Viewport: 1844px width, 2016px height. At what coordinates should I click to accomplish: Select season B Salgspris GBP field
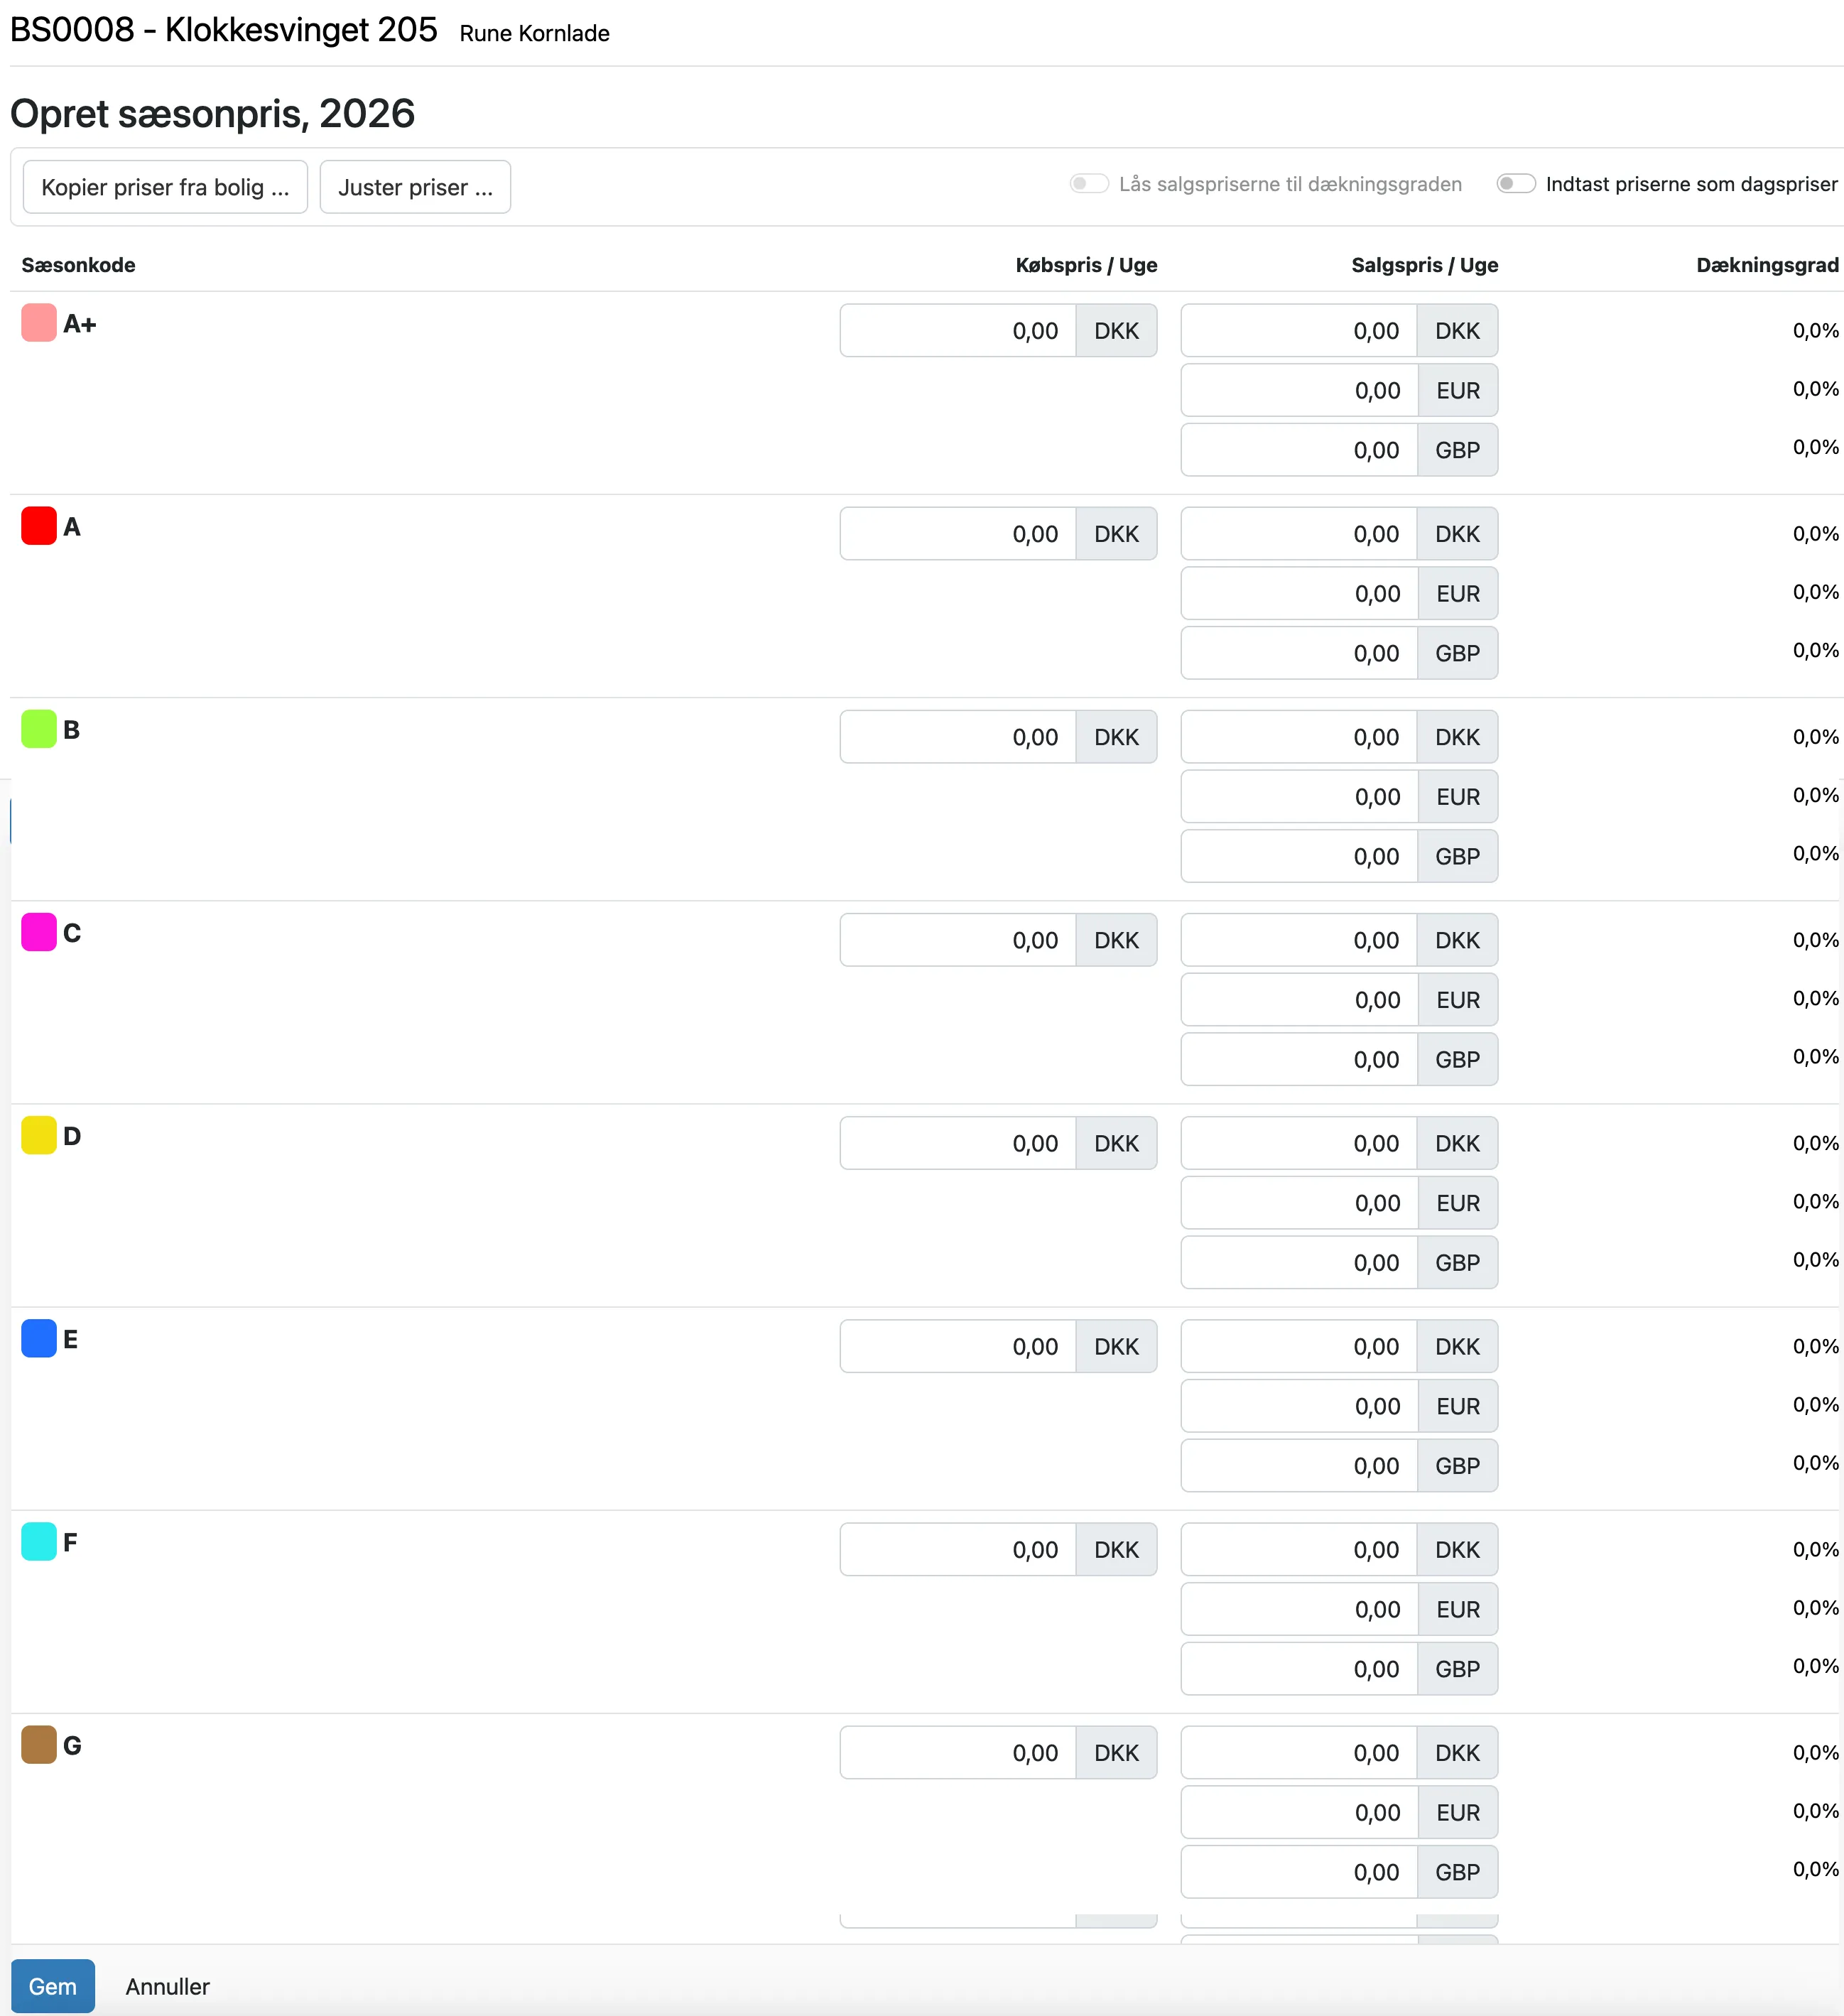pyautogui.click(x=1298, y=857)
